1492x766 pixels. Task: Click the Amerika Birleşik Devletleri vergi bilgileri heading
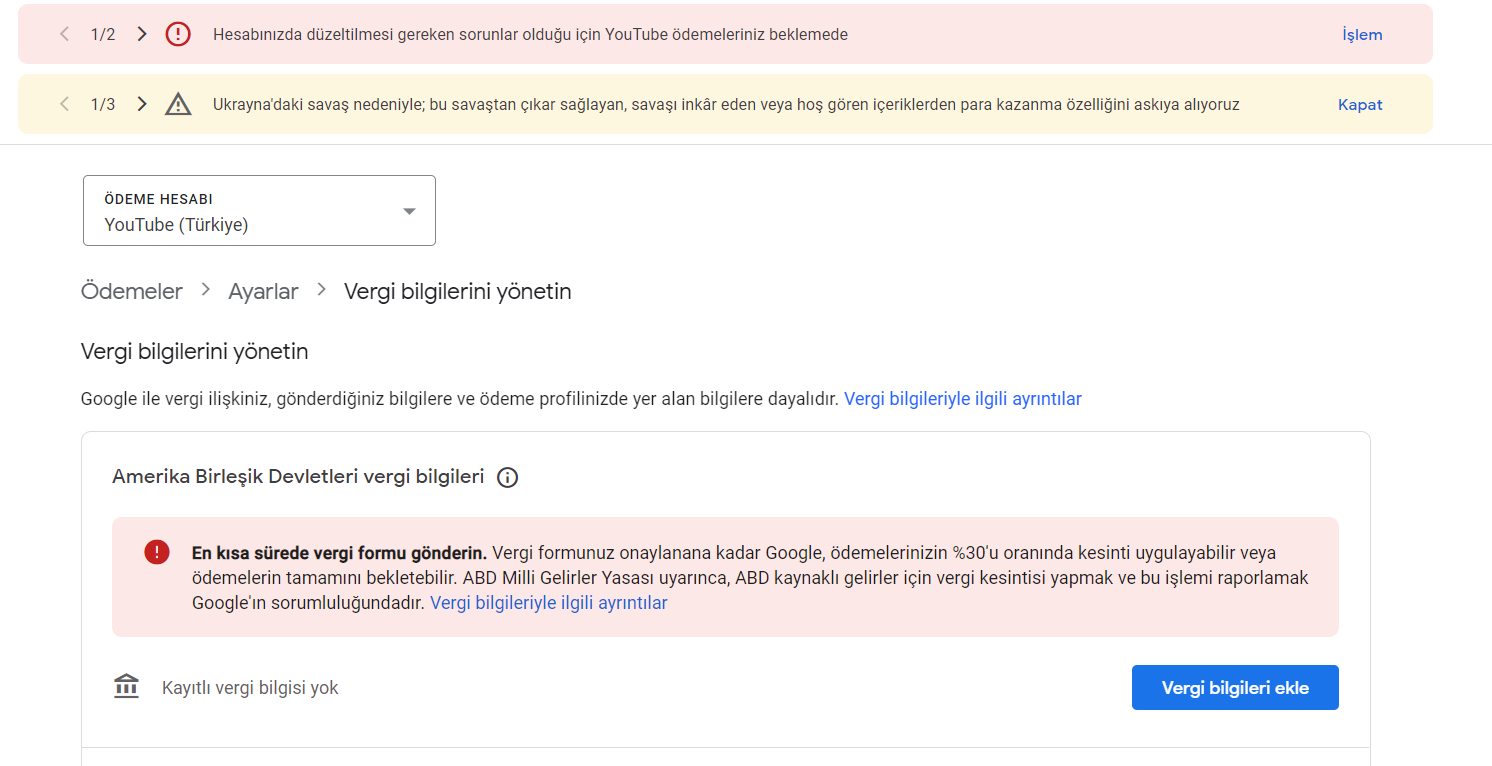point(298,476)
